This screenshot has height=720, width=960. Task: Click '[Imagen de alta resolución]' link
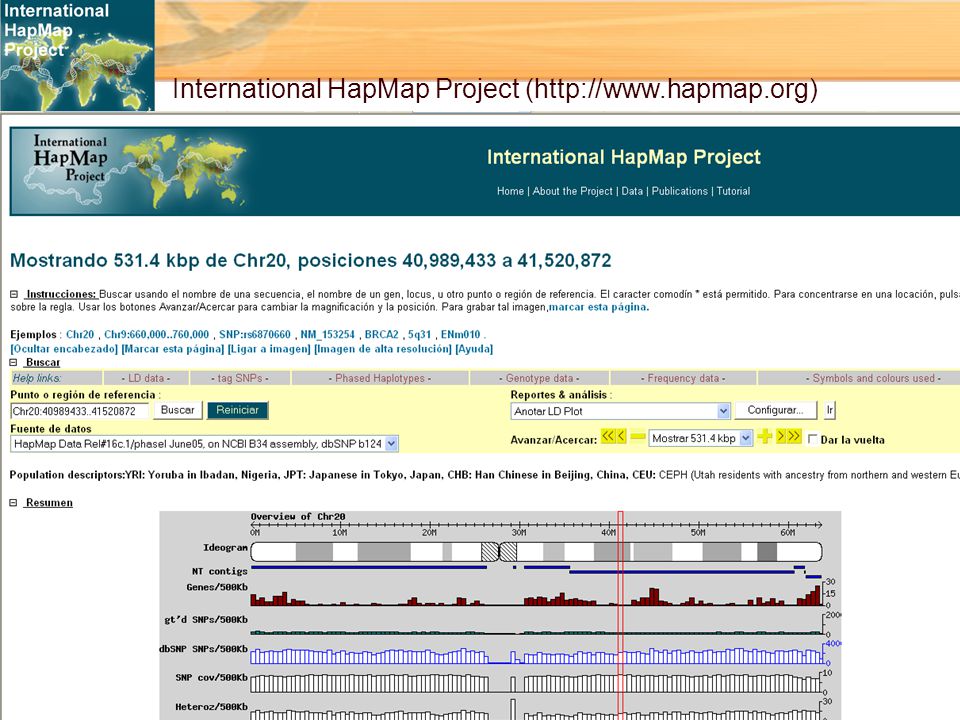click(x=383, y=349)
